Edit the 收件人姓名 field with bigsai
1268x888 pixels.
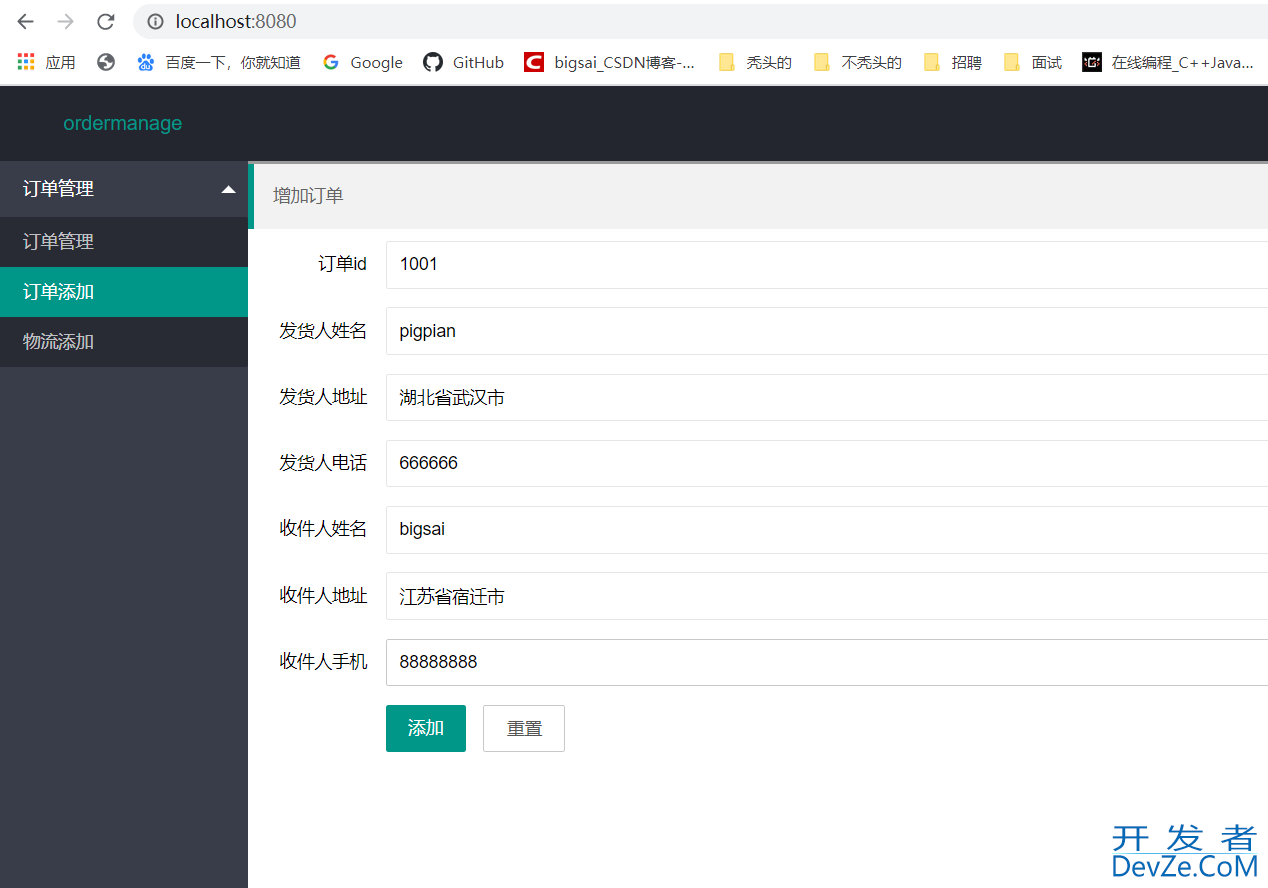click(827, 530)
